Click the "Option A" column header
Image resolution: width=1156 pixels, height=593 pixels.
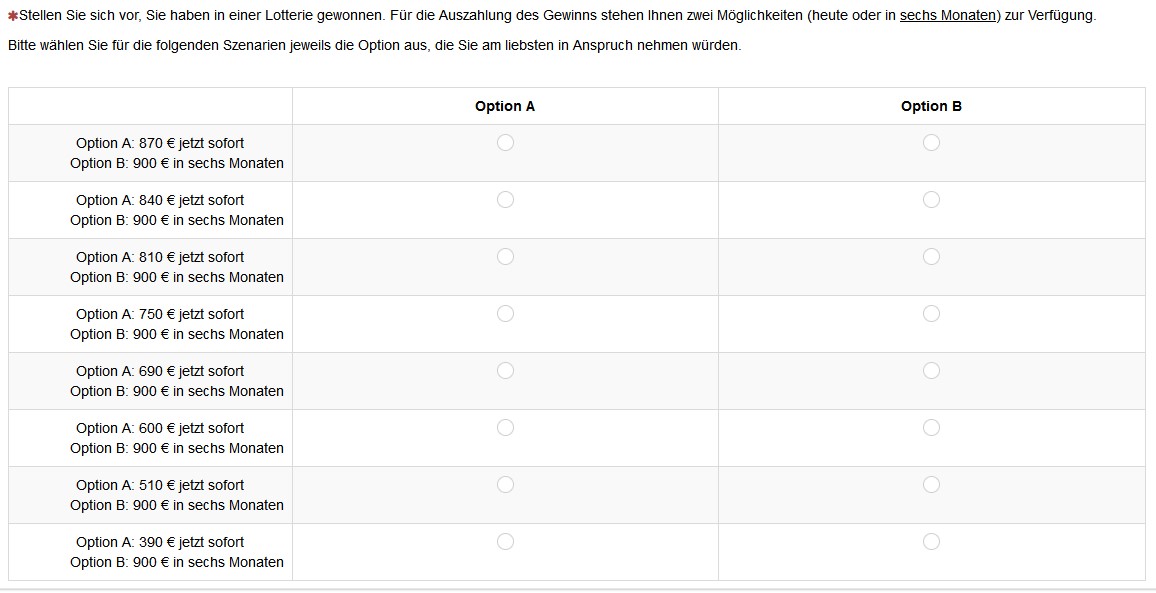[505, 106]
